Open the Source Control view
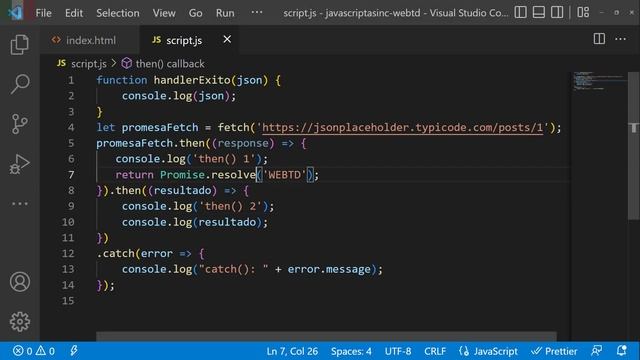This screenshot has width=640, height=360. point(20,124)
